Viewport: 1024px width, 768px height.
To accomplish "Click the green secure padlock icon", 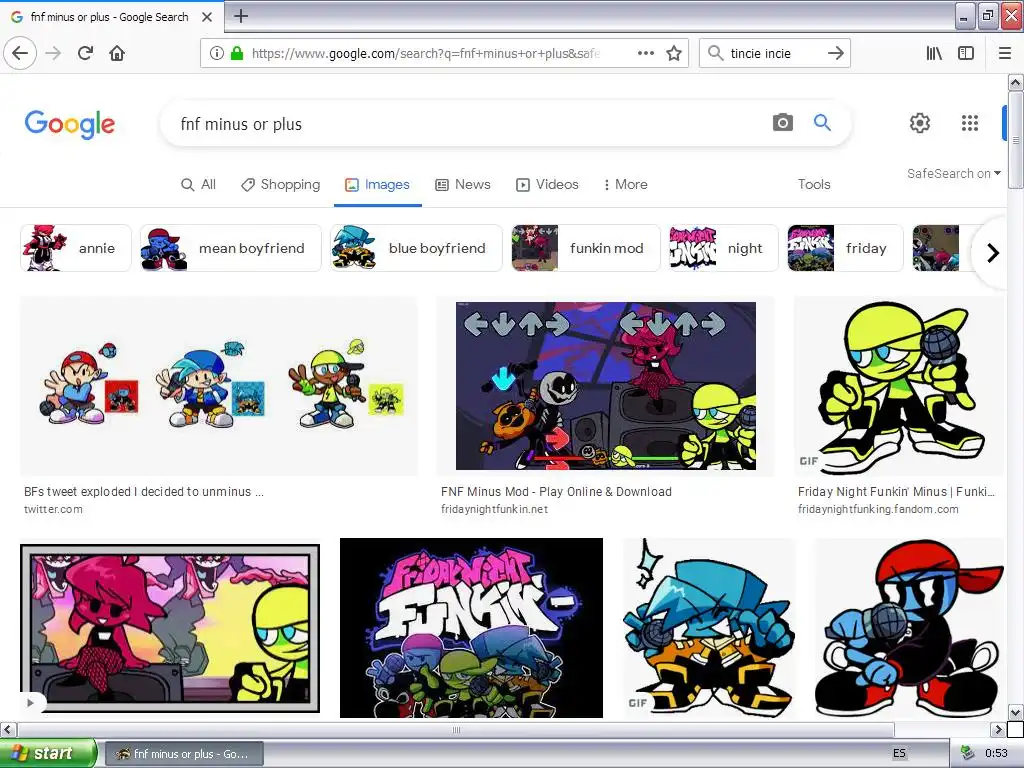I will 237,53.
